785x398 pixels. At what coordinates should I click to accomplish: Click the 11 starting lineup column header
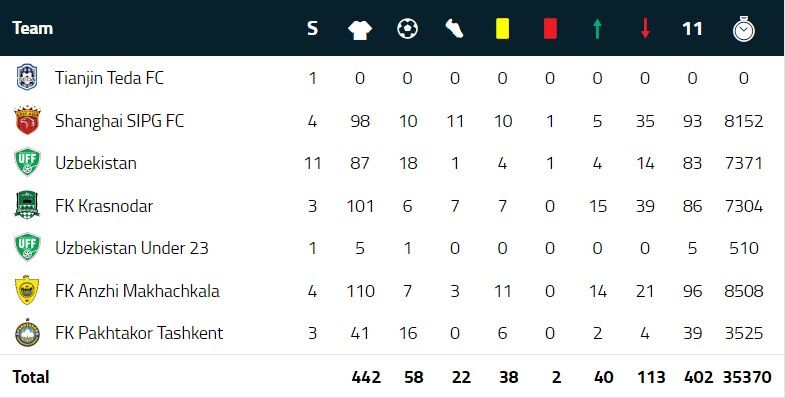click(x=692, y=29)
